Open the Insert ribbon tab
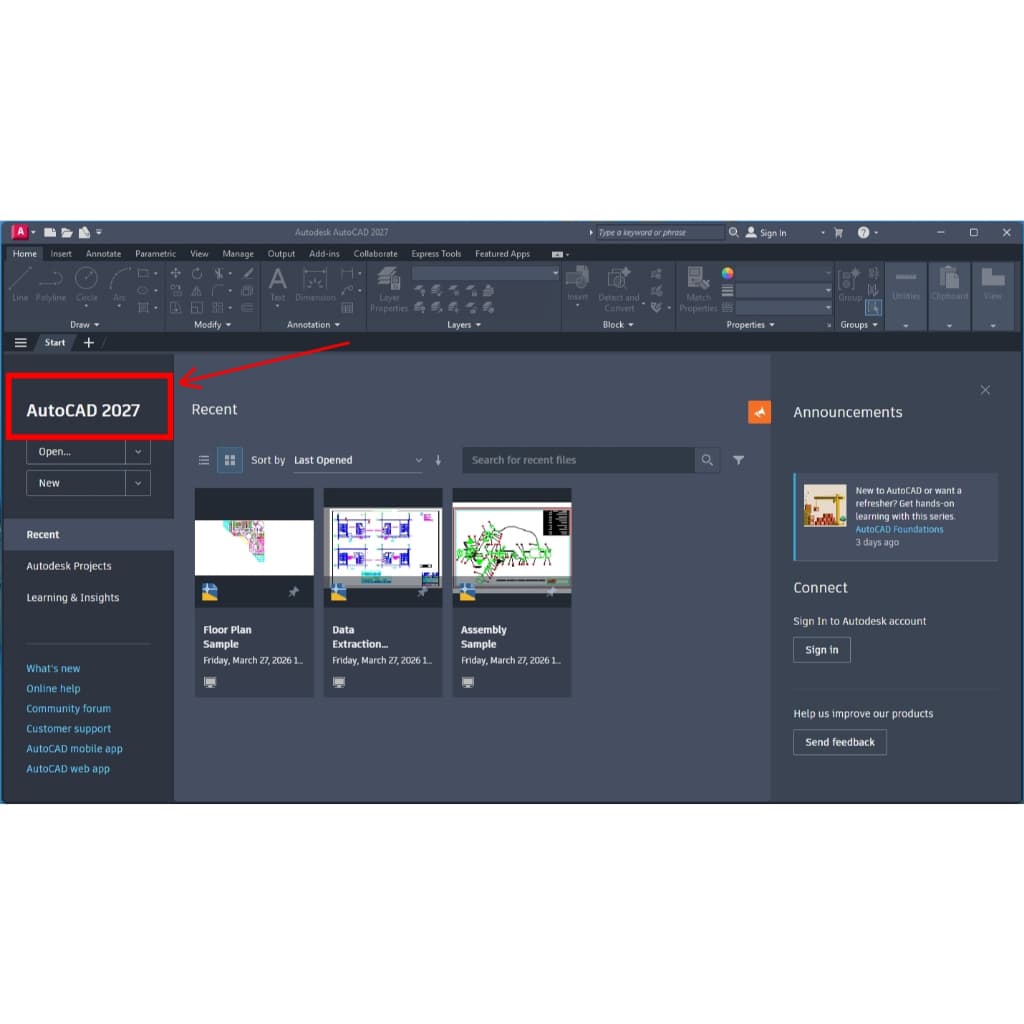 [61, 253]
